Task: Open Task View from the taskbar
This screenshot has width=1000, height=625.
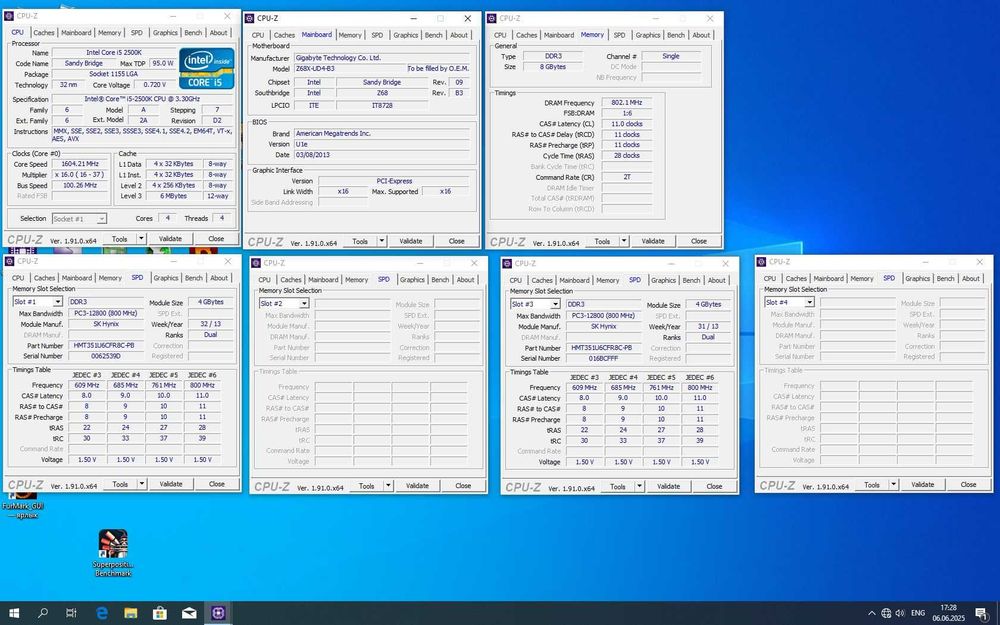Action: click(71, 613)
